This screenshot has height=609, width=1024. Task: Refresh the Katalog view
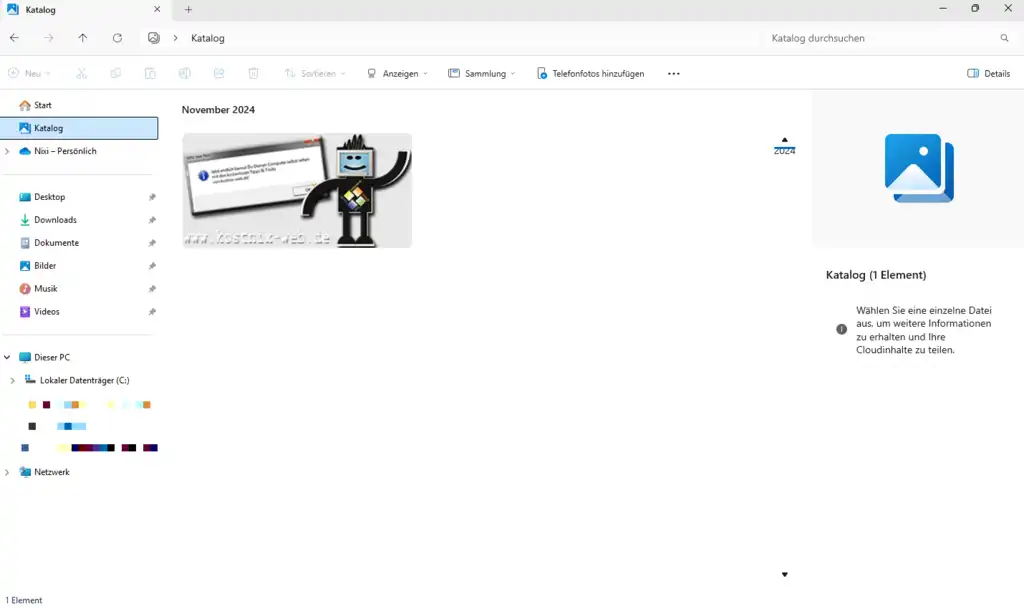tap(117, 38)
